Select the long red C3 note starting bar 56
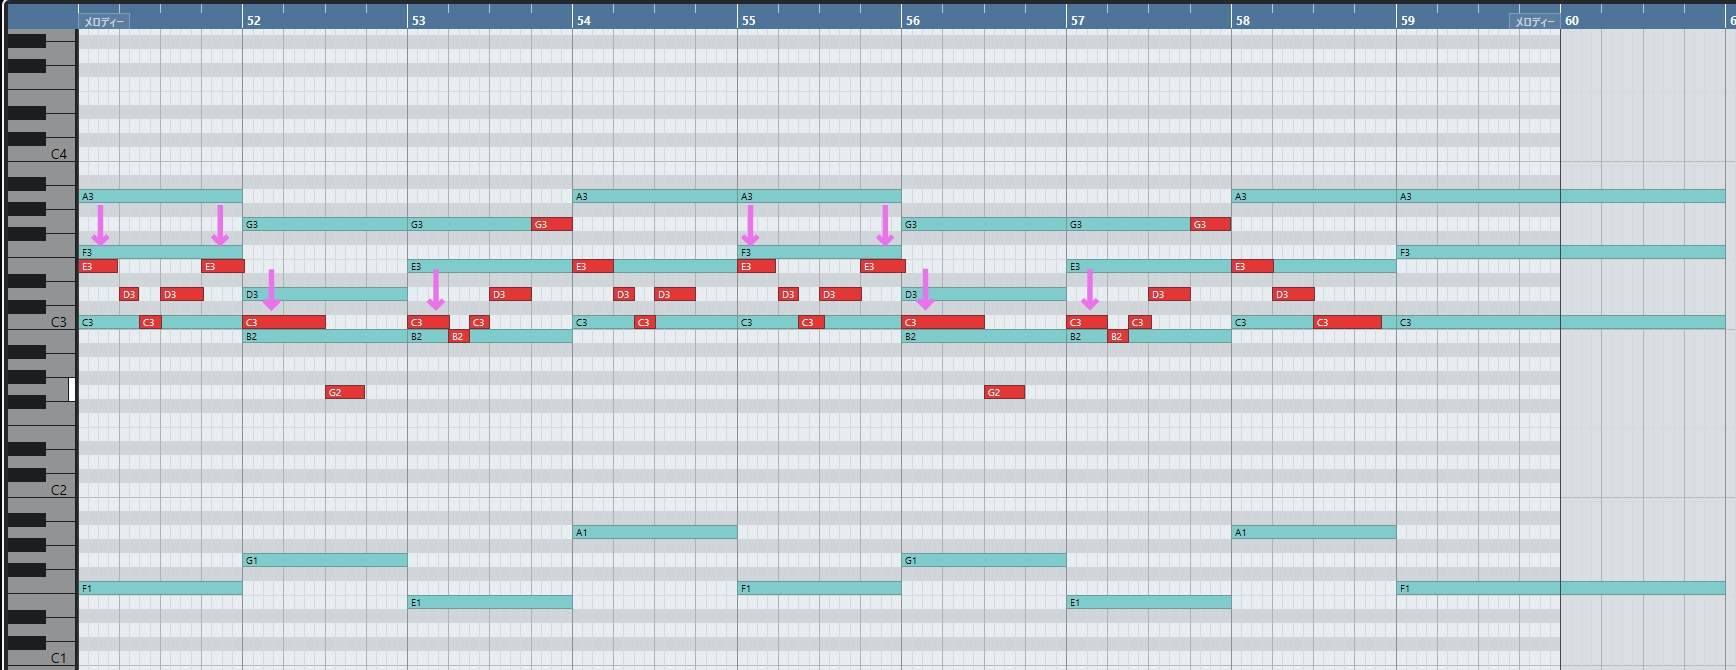Image resolution: width=1736 pixels, height=670 pixels. tap(943, 322)
